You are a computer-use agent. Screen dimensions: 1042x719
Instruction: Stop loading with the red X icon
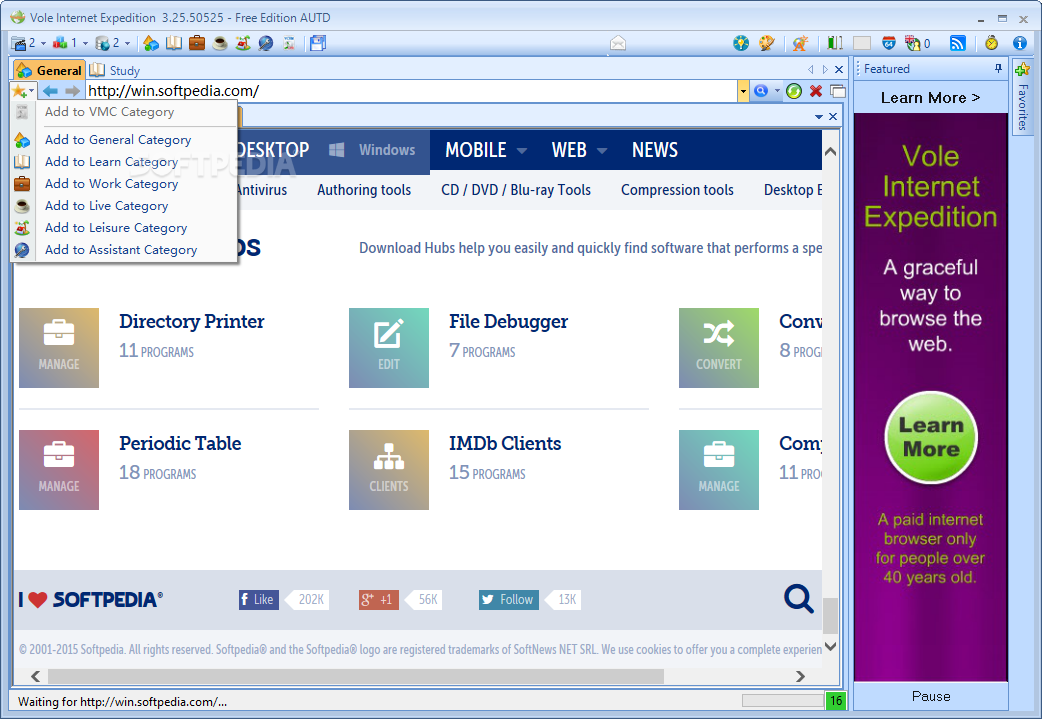[816, 91]
